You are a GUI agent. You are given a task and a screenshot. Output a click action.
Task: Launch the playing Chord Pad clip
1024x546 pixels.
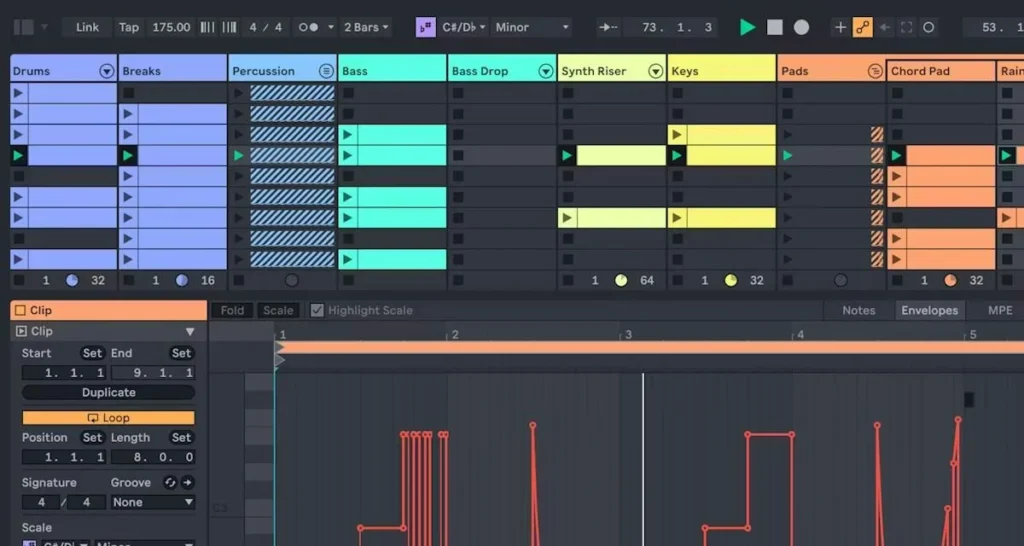[896, 155]
